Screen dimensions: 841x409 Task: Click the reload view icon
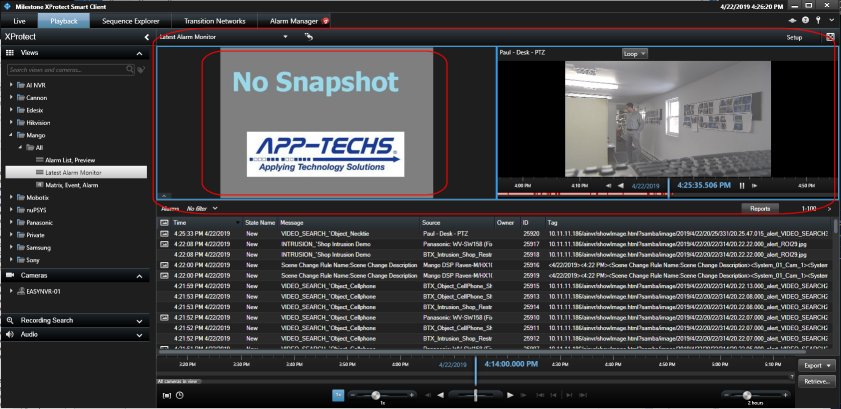tap(308, 36)
